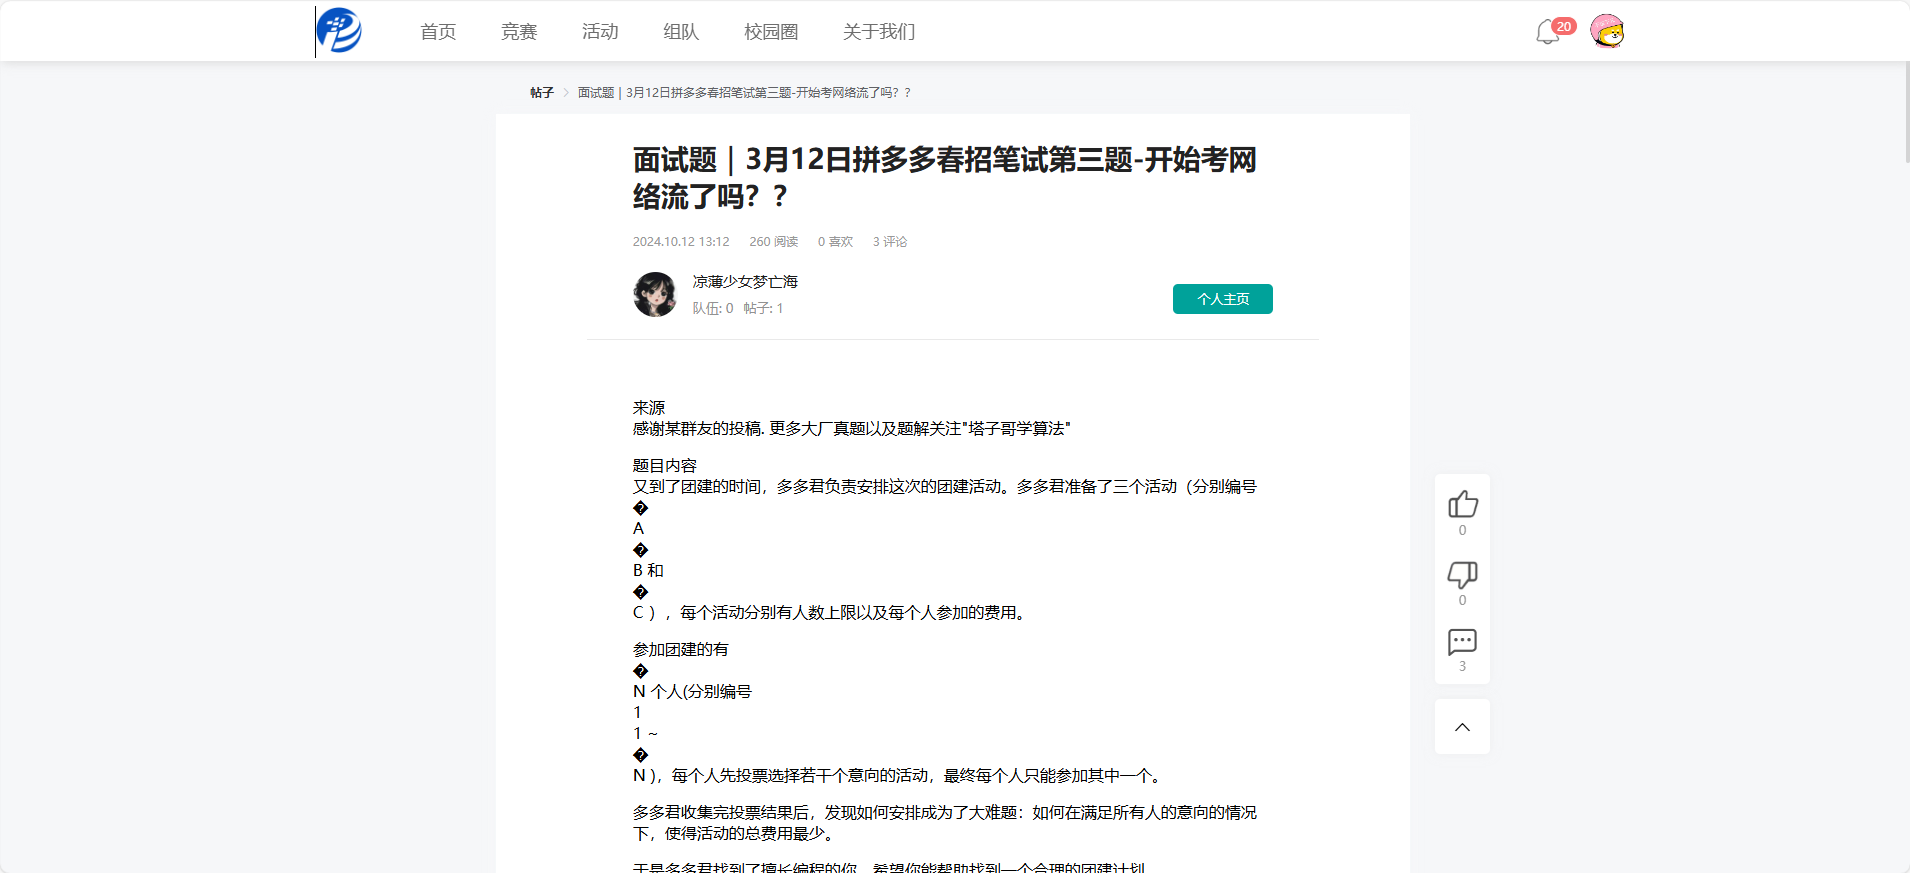
Task: Open the 组队 menu item
Action: coord(681,32)
